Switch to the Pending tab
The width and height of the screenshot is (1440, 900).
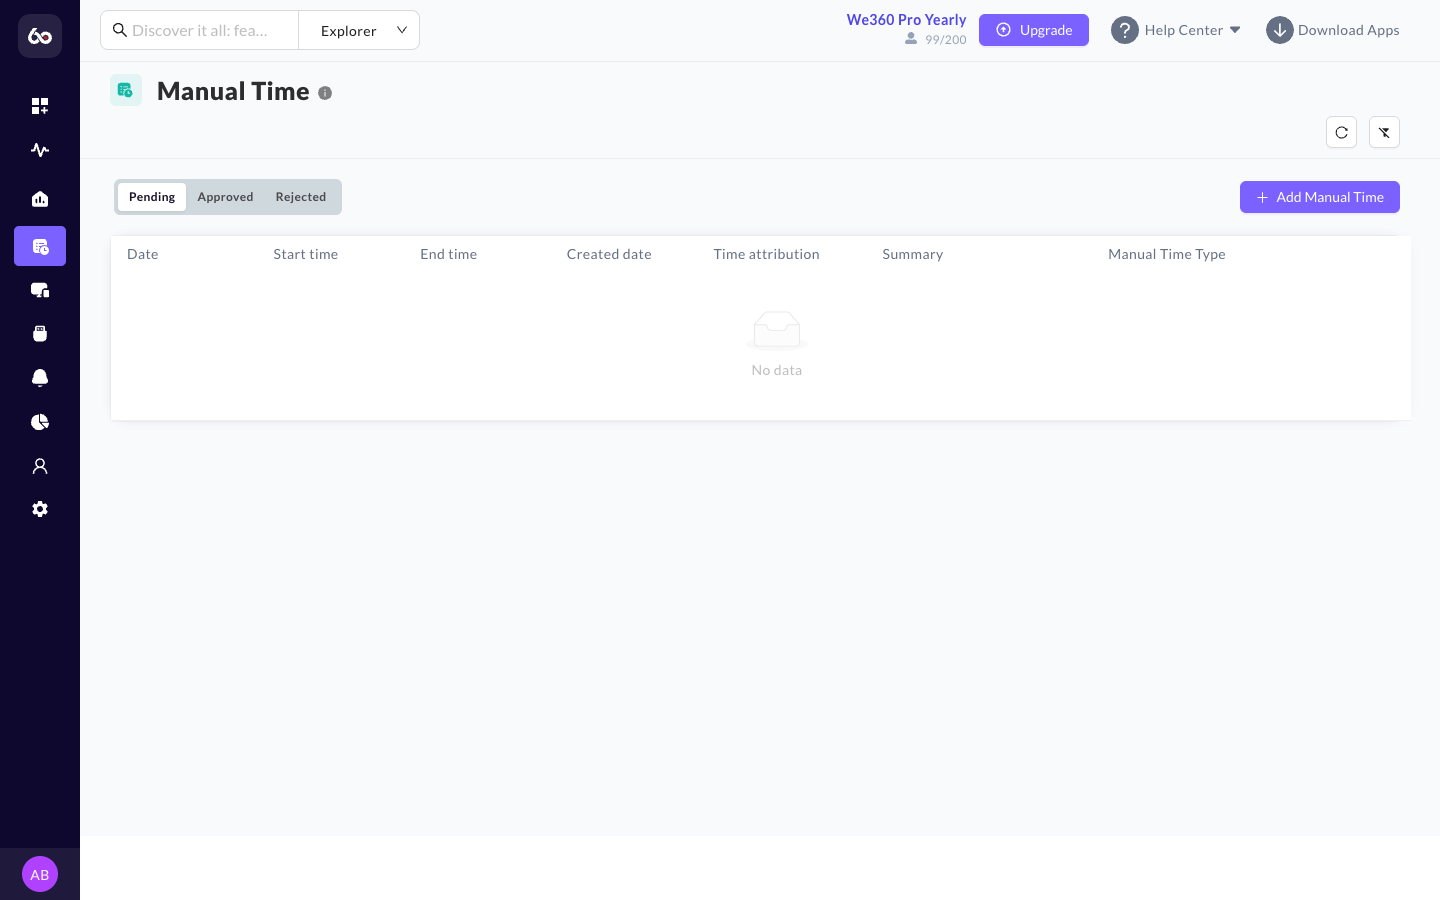click(152, 197)
